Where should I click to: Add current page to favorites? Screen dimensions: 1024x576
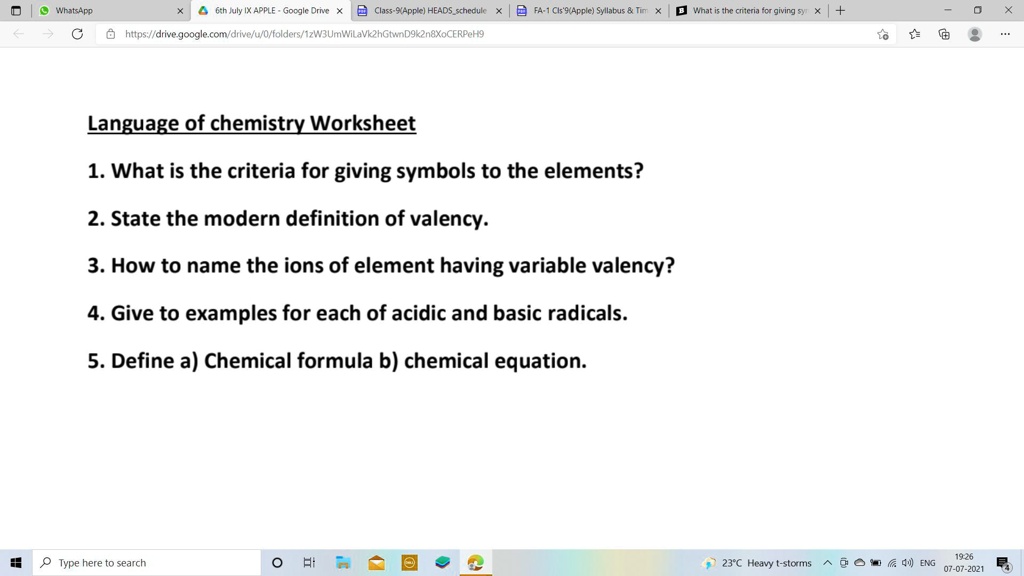coord(883,34)
